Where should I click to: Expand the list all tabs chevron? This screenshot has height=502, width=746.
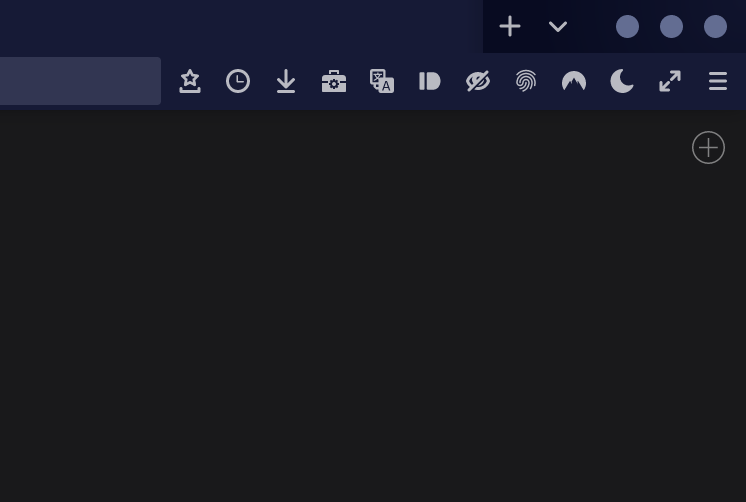point(558,27)
